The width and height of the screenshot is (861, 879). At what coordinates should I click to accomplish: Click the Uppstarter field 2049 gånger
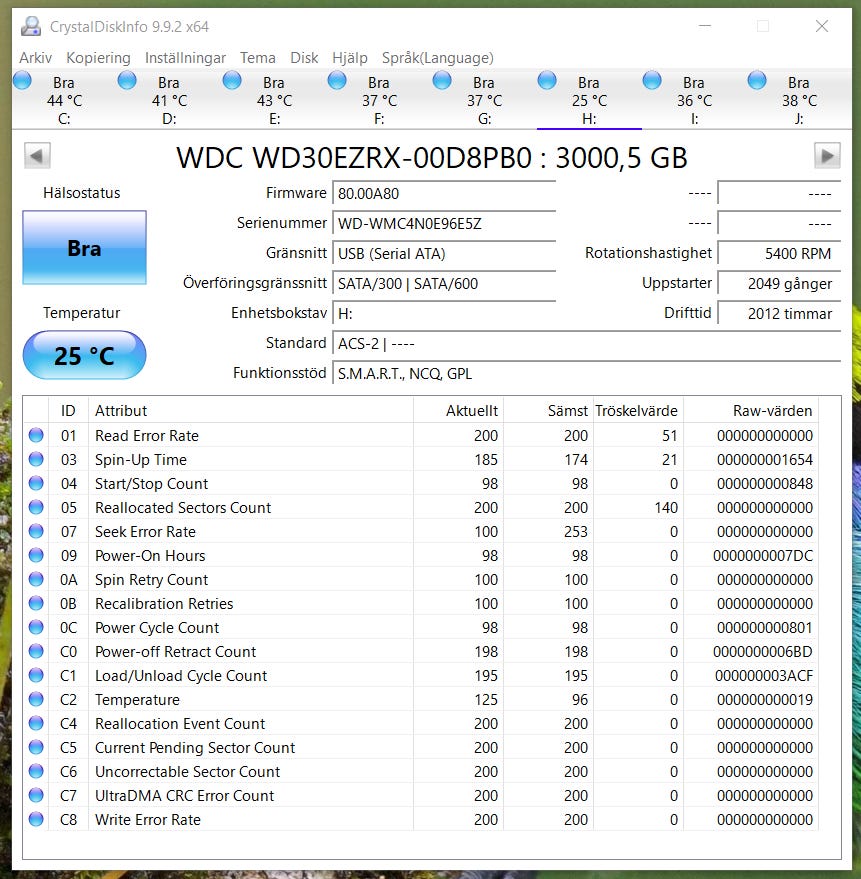pos(779,284)
